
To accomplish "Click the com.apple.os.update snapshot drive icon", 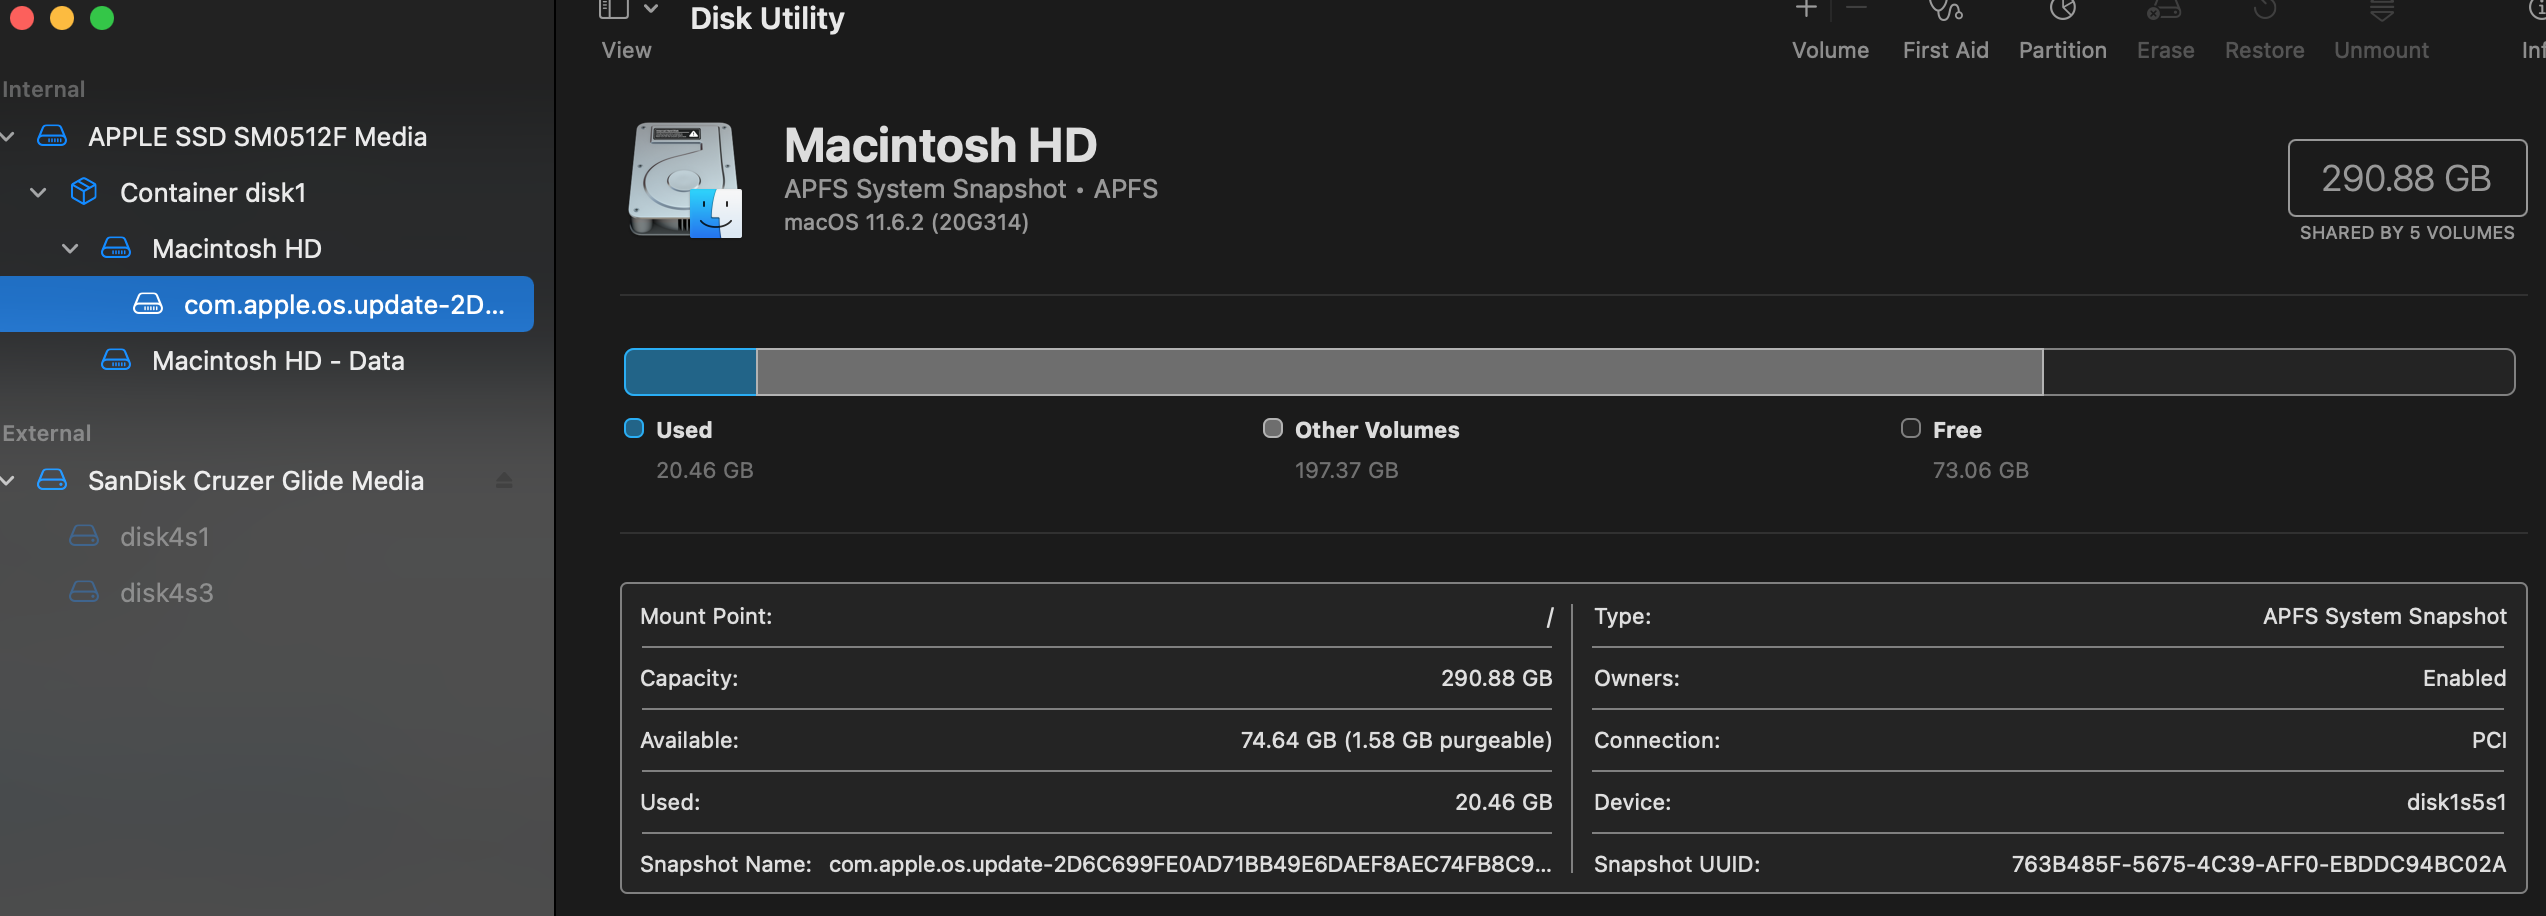I will pos(148,304).
